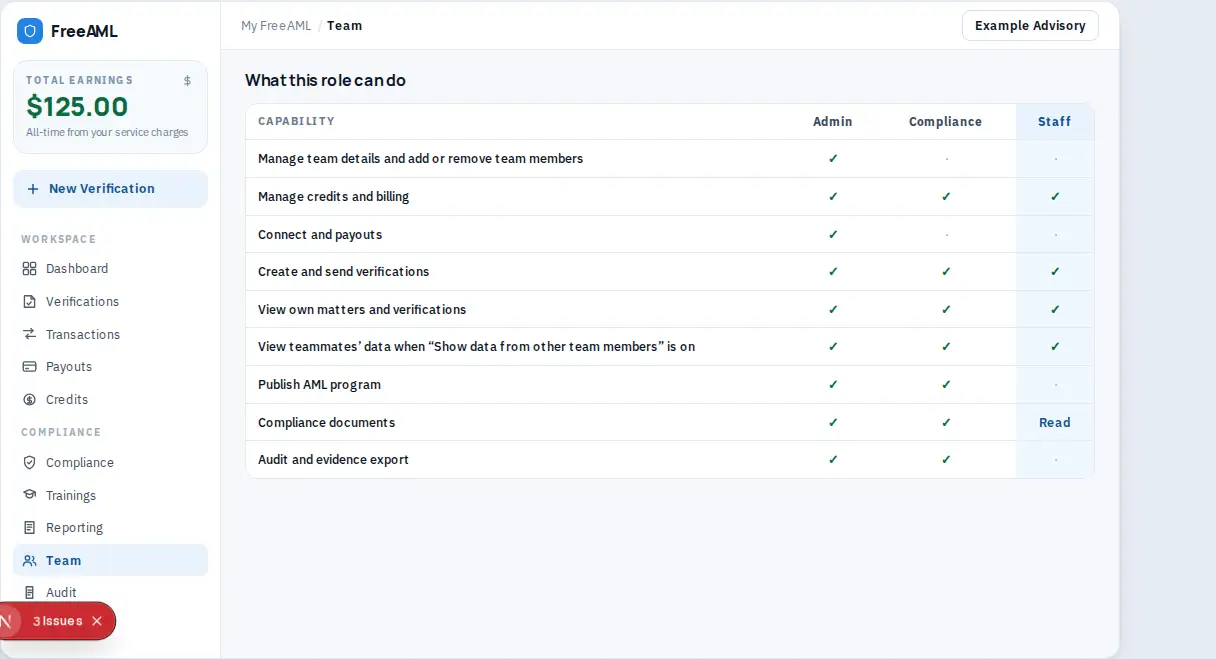Click Admin checkmark for Compliance documents
The width and height of the screenshot is (1216, 659).
[833, 423]
